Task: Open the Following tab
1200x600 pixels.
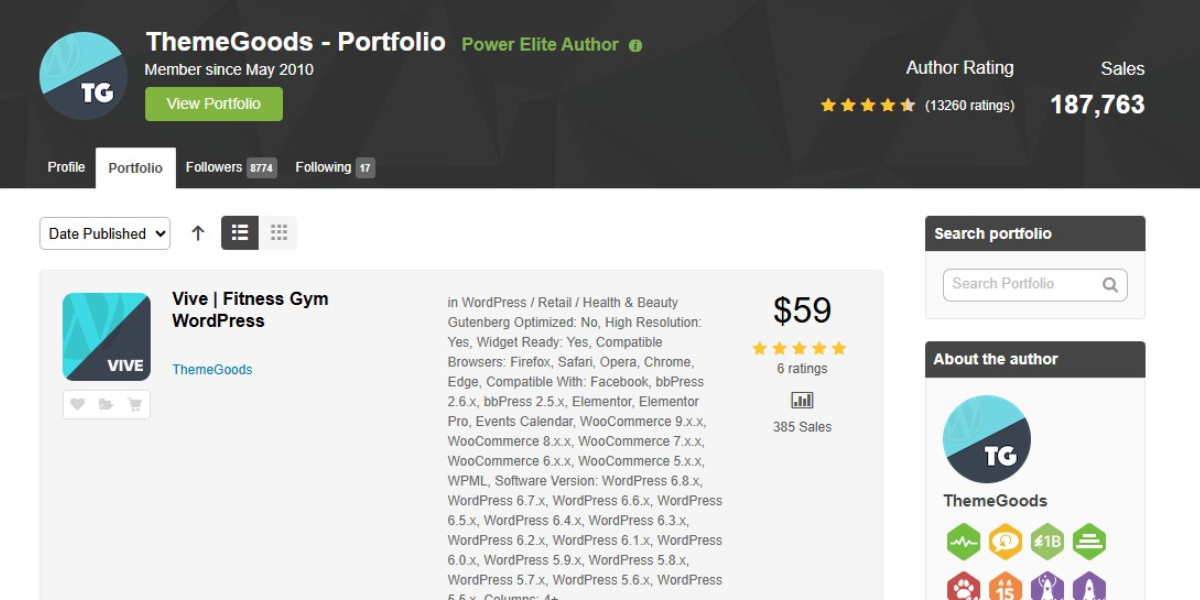Action: tap(335, 167)
